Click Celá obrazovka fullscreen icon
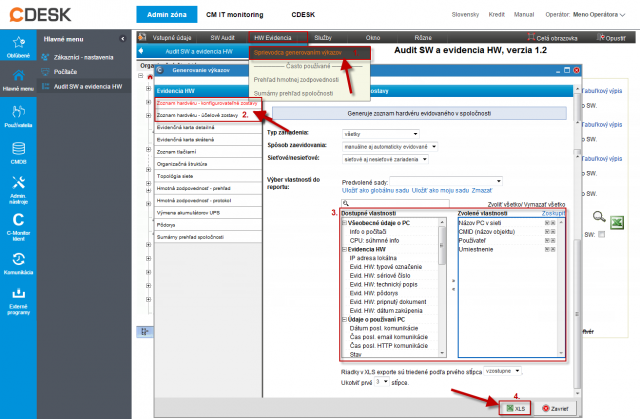The height and width of the screenshot is (419, 640). coord(531,37)
